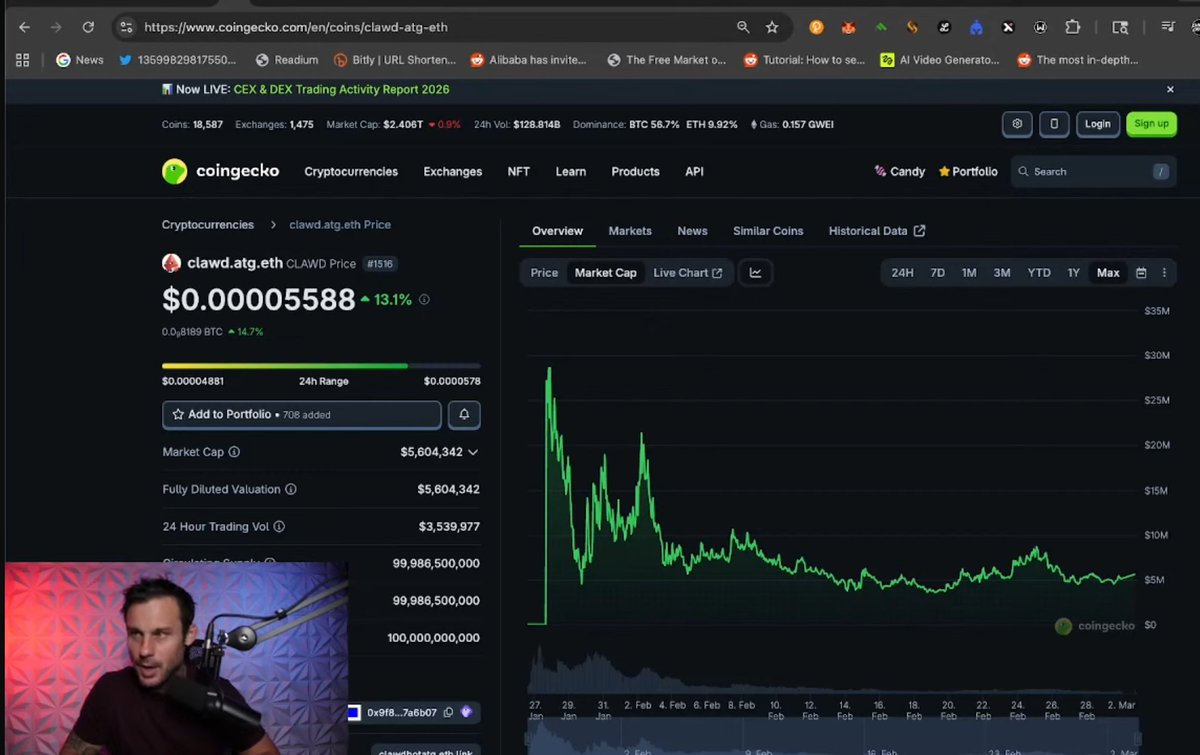
Task: Click Fully Diluted Valuation info icon
Action: click(291, 490)
